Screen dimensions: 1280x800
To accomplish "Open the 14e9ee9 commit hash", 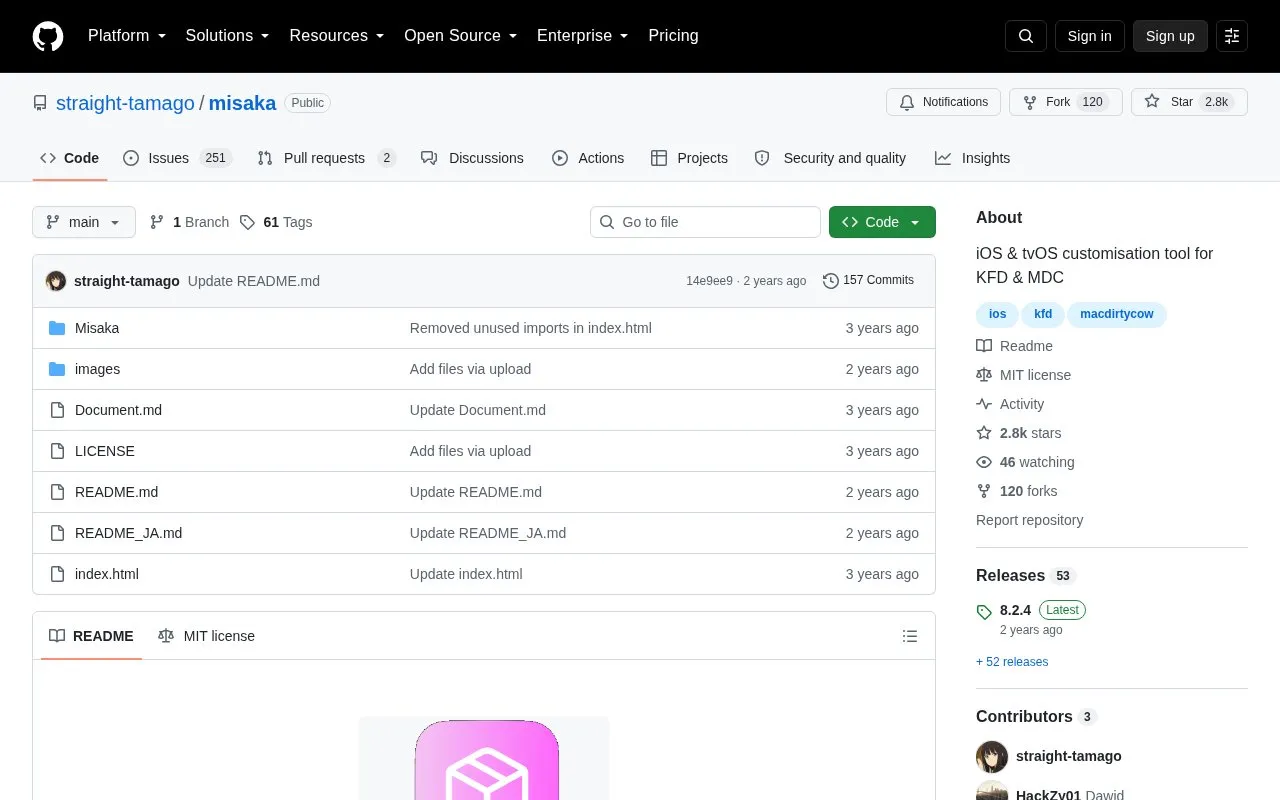I will point(709,281).
